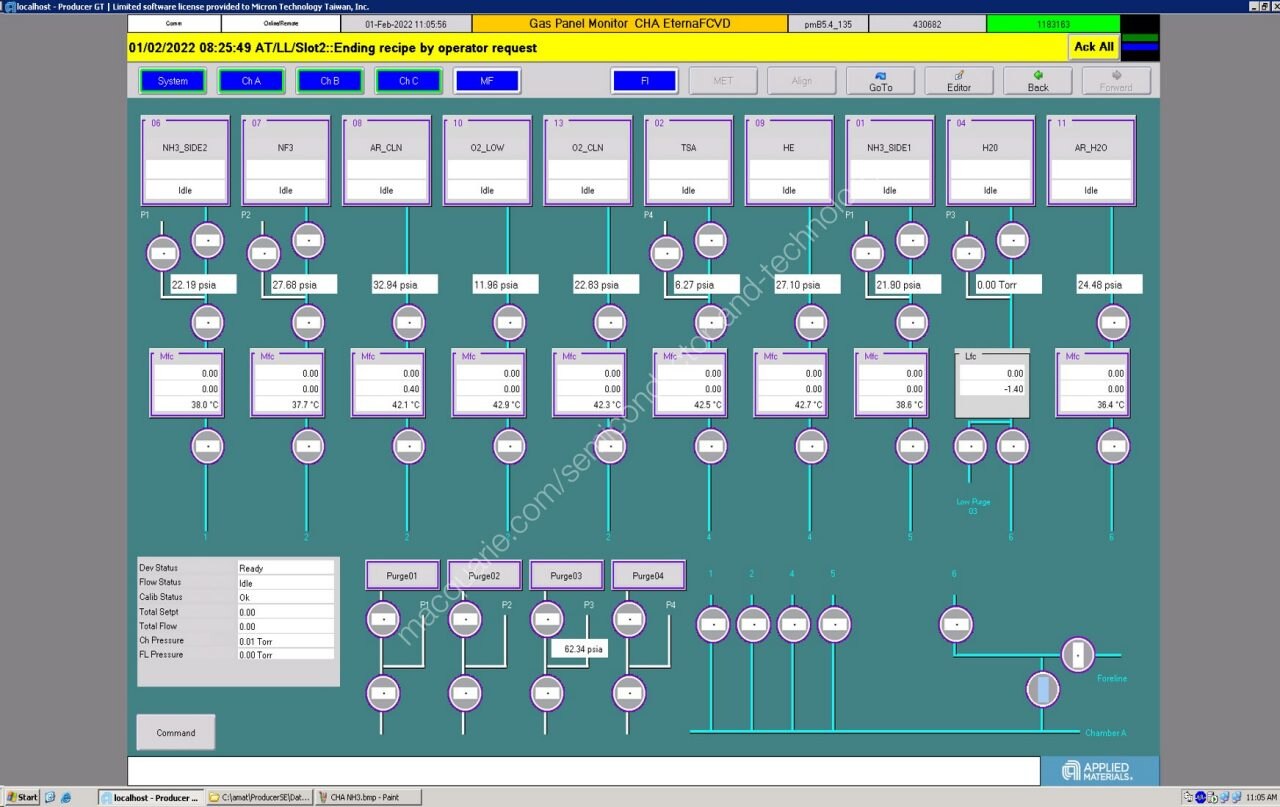Toggle the Foreline divert valve
The height and width of the screenshot is (807, 1280).
1078,656
